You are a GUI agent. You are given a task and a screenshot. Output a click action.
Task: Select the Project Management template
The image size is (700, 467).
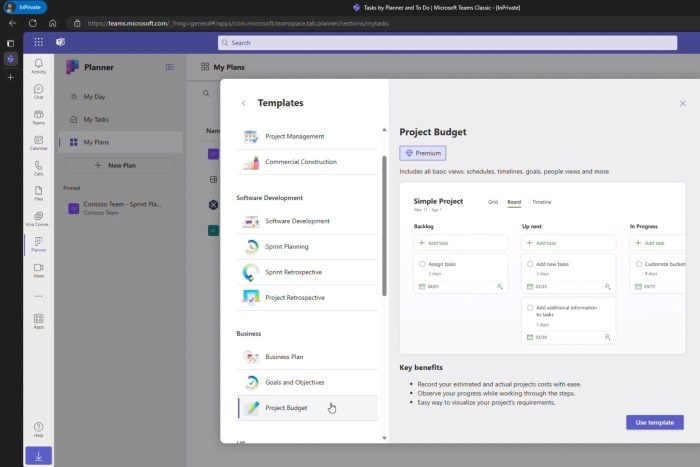(x=307, y=136)
